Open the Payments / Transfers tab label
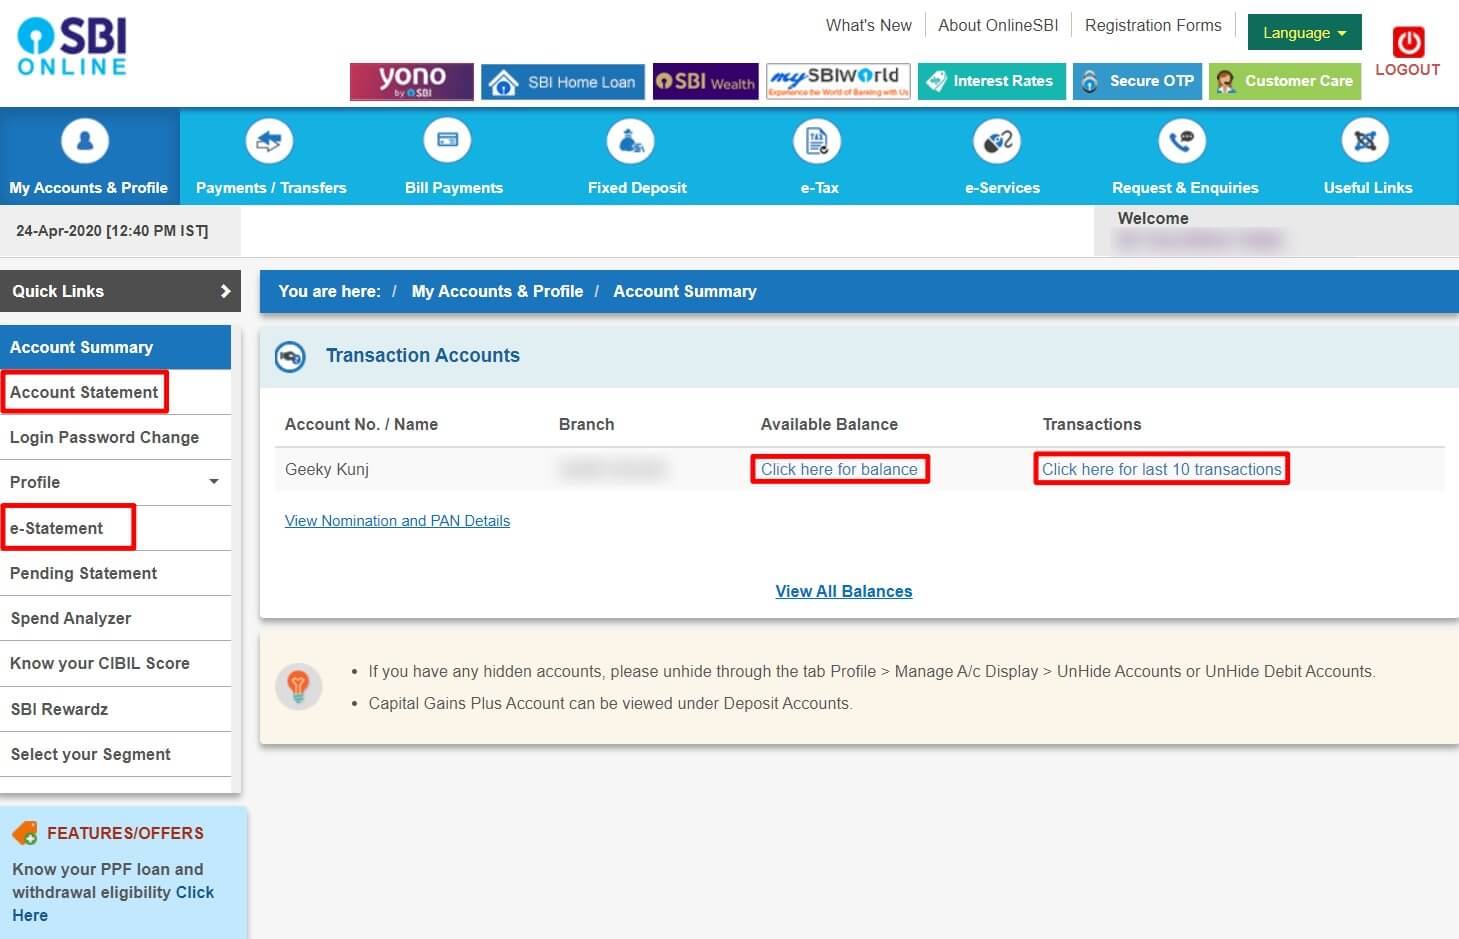The width and height of the screenshot is (1459, 939). click(271, 187)
